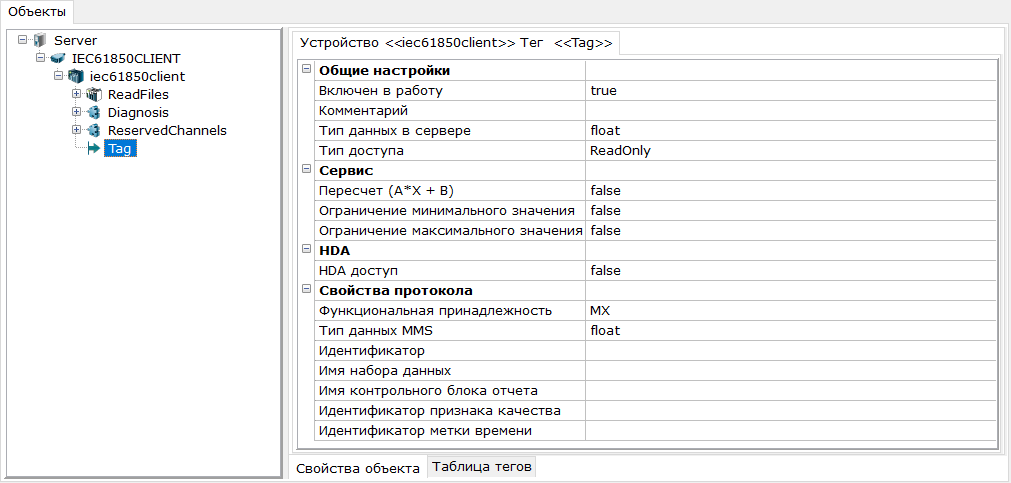Click the Имя набора данных label
1011x483 pixels.
(385, 371)
